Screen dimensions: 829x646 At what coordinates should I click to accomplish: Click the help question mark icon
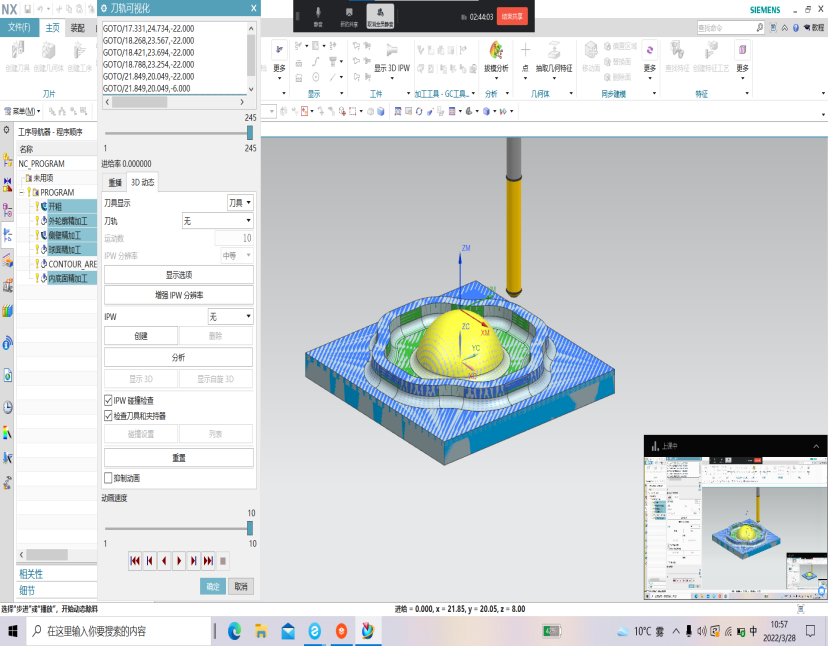click(x=796, y=27)
